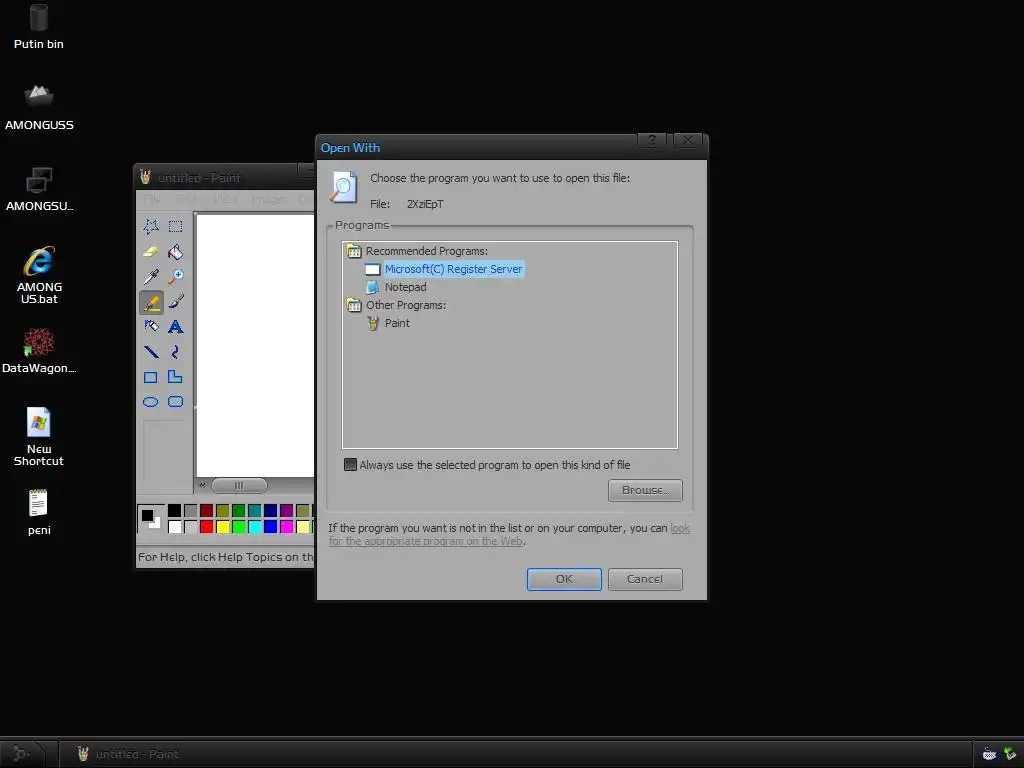
Task: Choose the Rounded Rectangle tool
Action: pos(175,402)
